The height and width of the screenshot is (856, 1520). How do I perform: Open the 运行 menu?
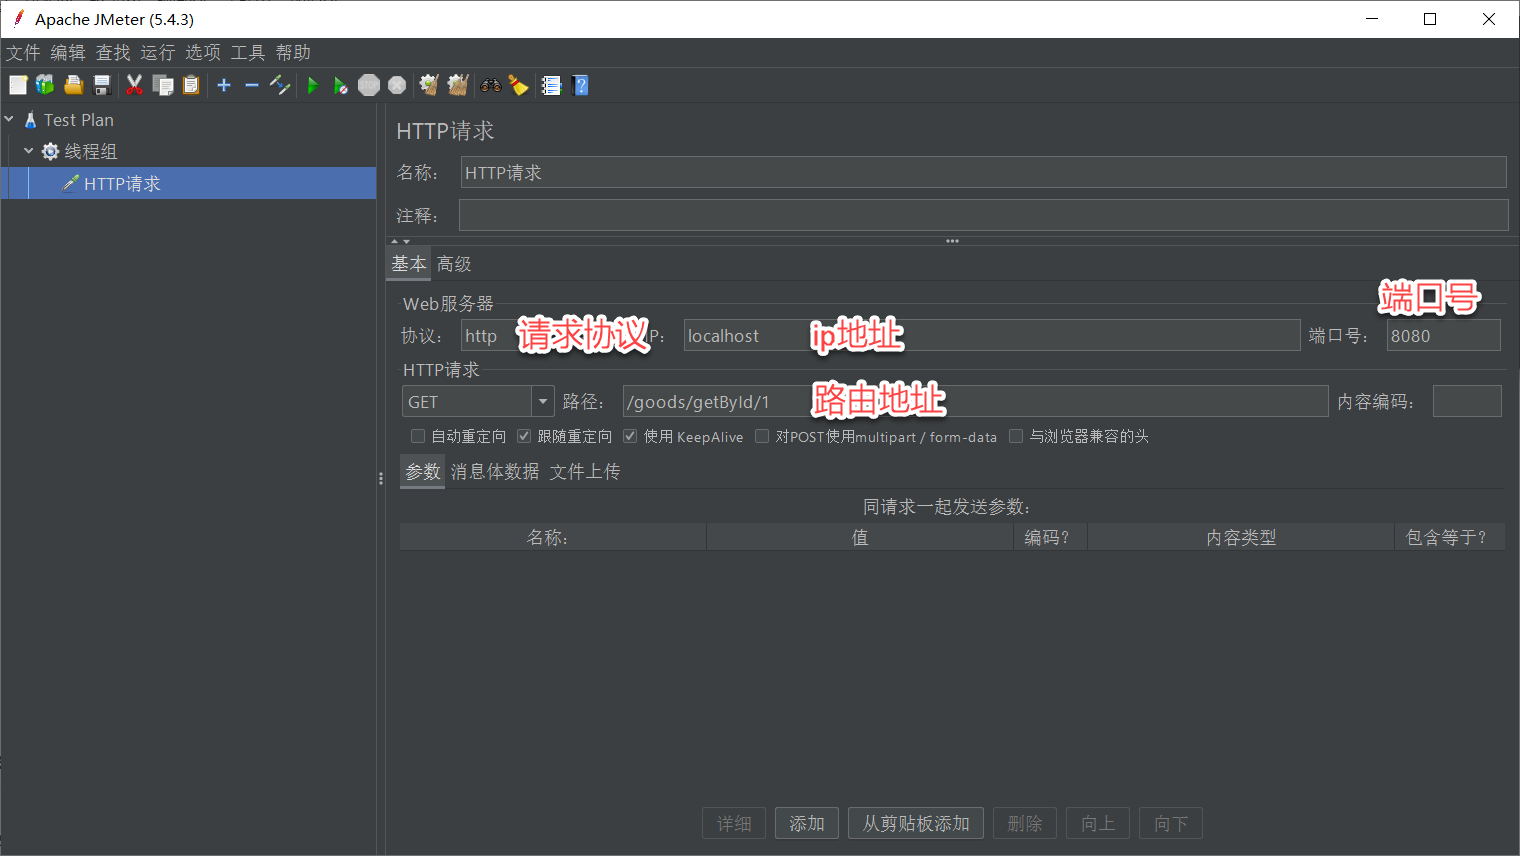tap(158, 53)
